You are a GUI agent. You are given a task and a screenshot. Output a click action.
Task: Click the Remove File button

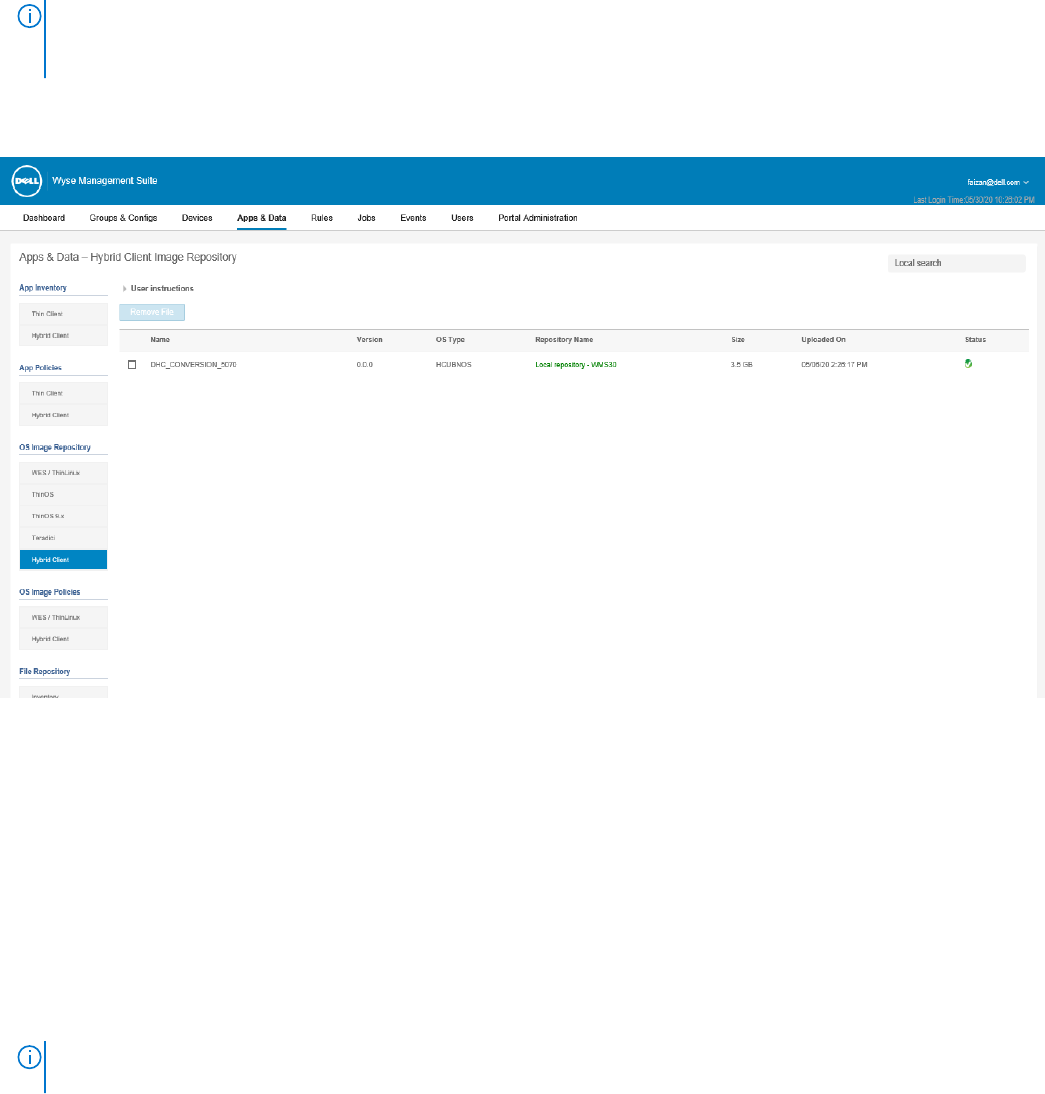(x=152, y=312)
